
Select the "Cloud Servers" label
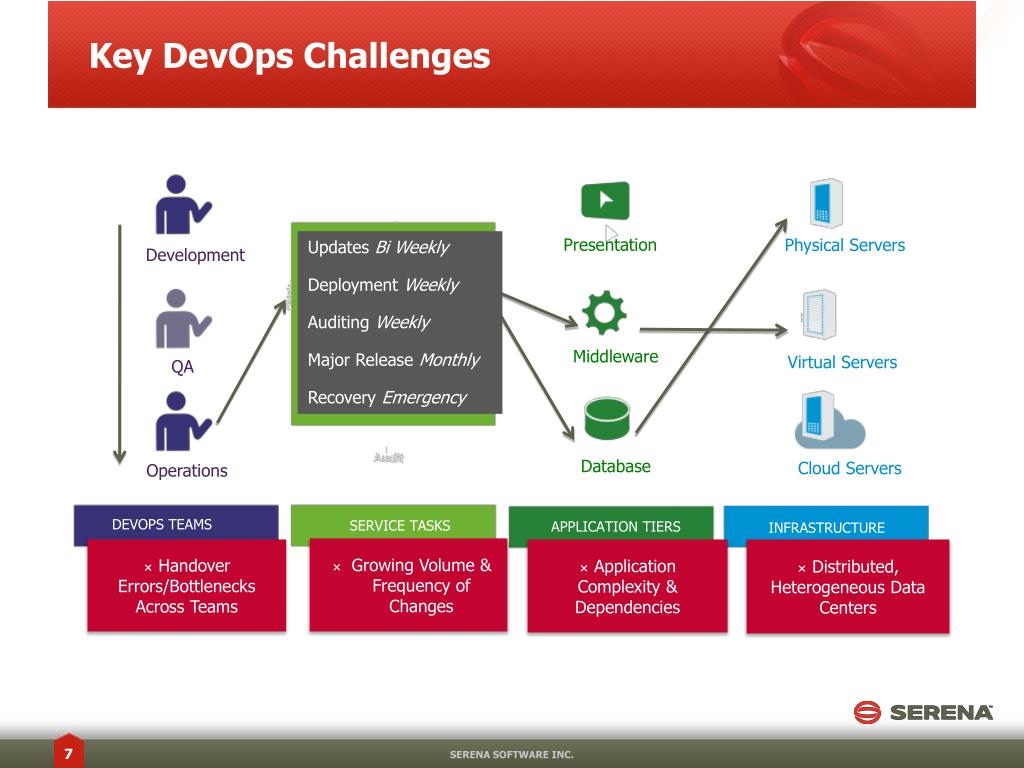click(x=849, y=468)
